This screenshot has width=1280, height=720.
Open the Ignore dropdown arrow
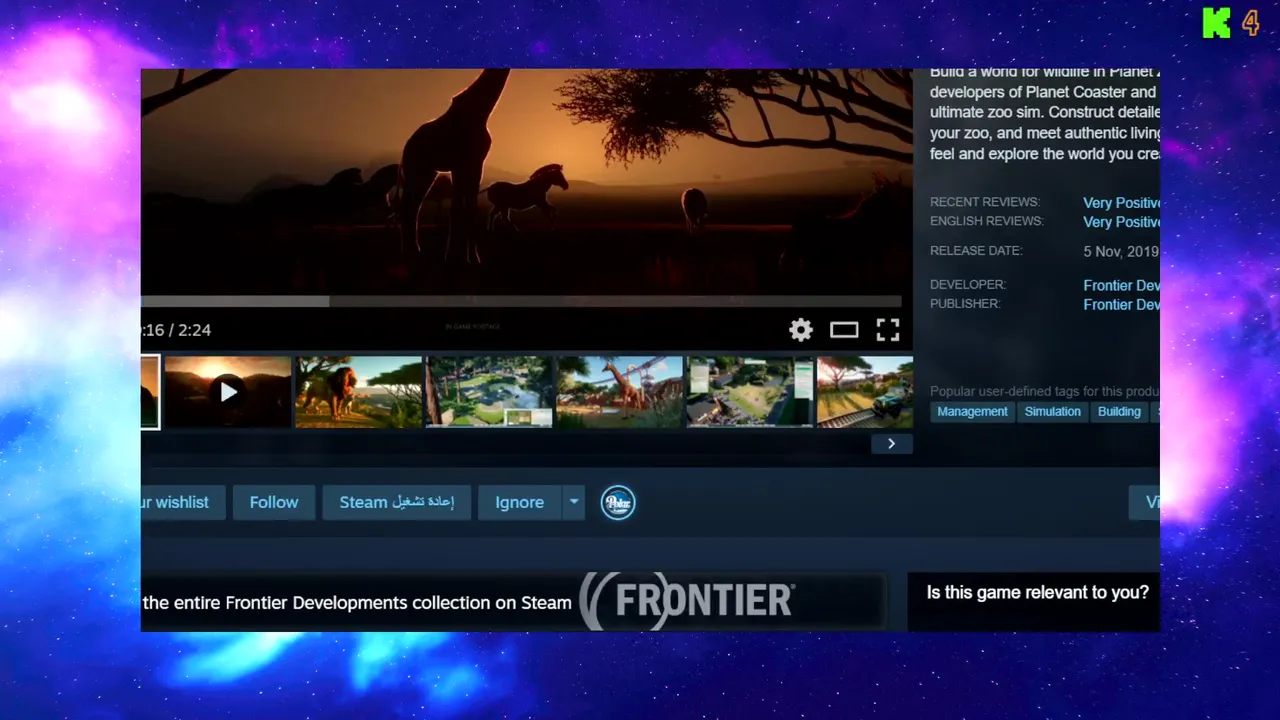click(573, 502)
